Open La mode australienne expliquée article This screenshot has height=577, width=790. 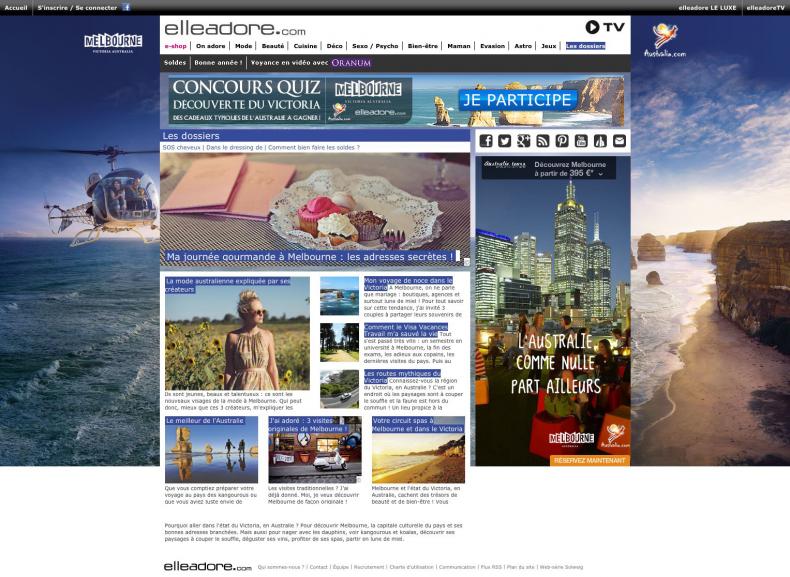tap(228, 285)
